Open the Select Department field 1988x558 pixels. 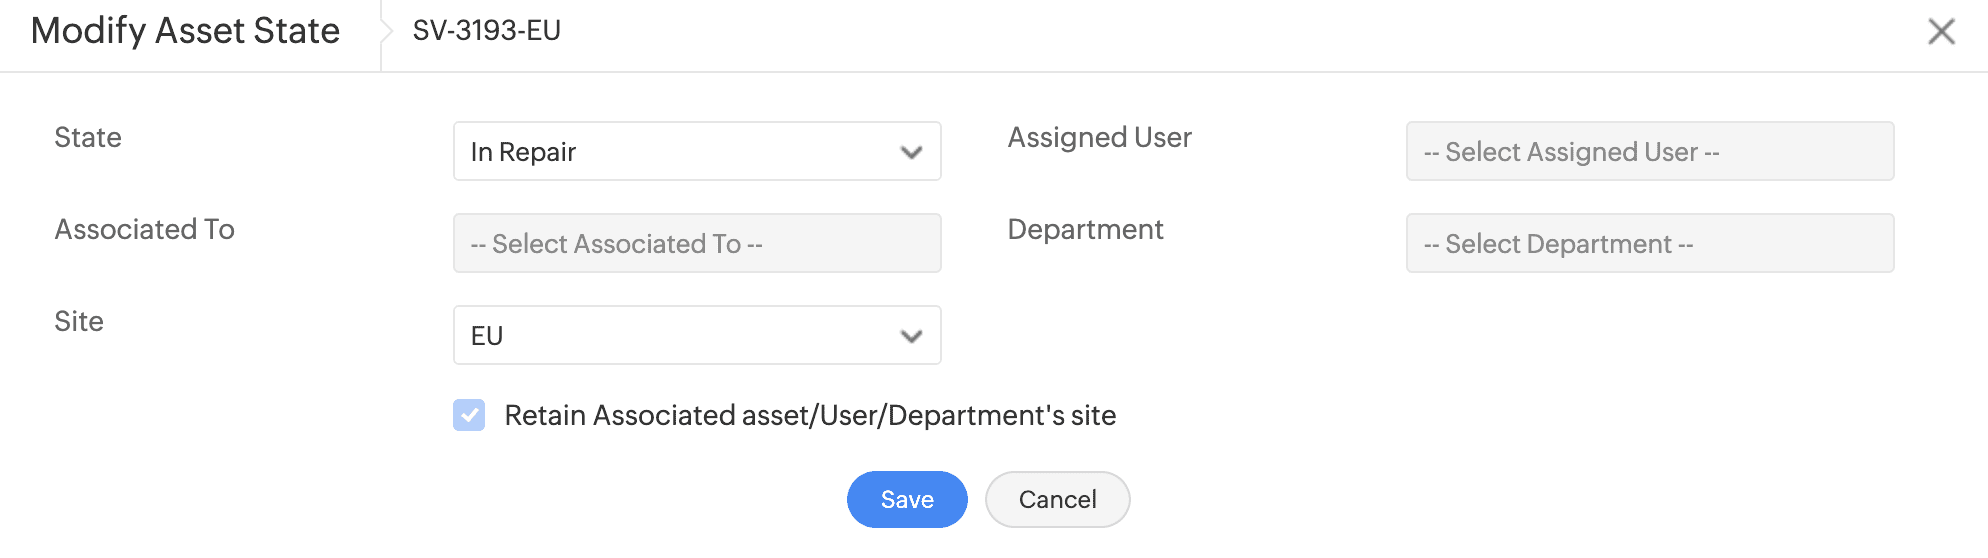(1649, 244)
